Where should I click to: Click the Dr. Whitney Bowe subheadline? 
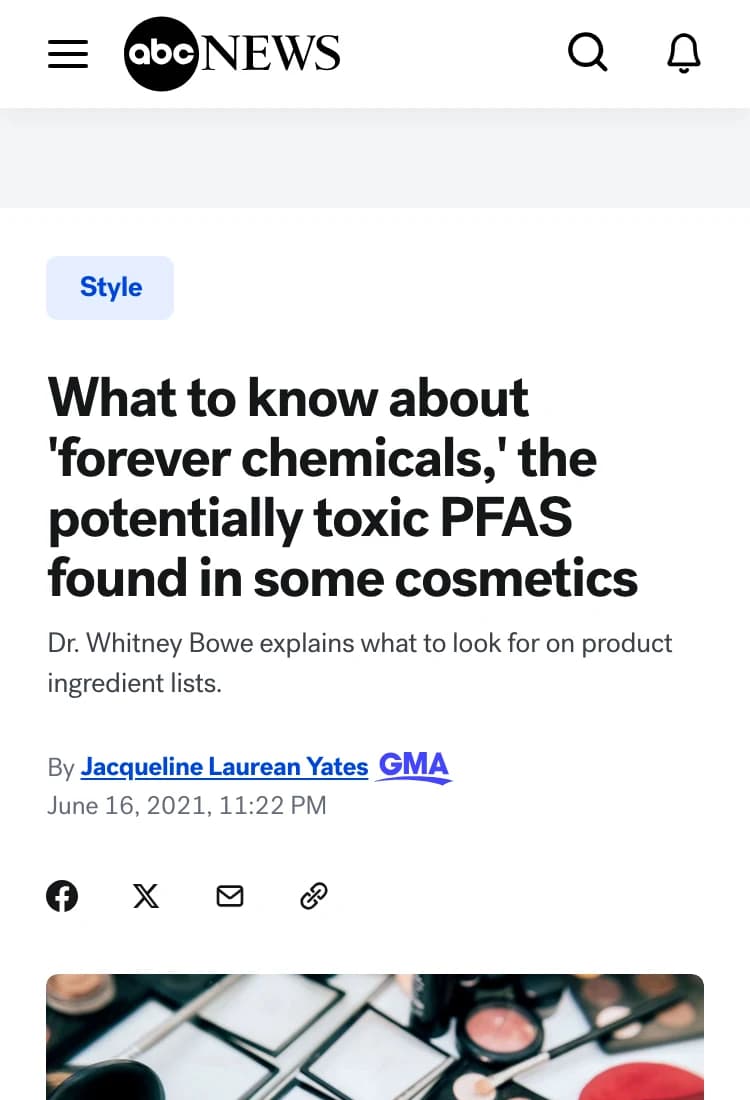(360, 662)
